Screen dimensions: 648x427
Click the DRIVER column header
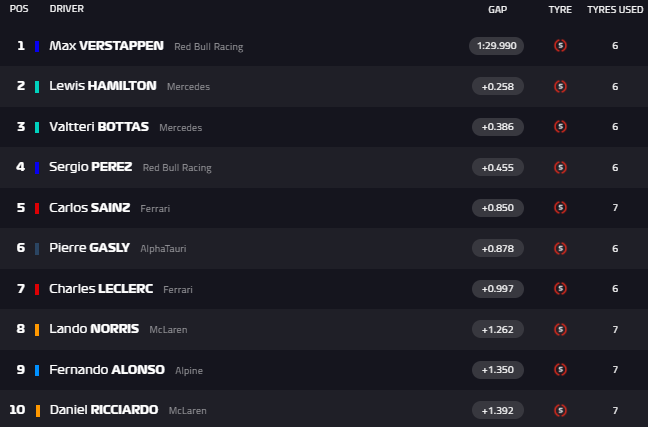coord(66,9)
